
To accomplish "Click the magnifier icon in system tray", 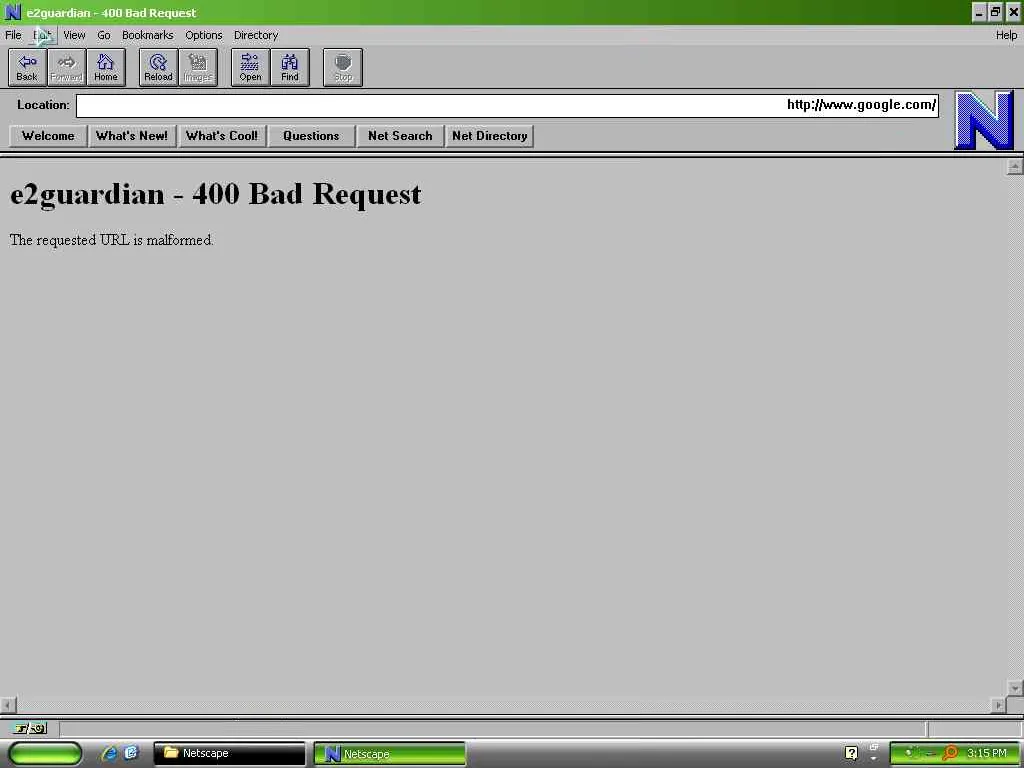I will click(950, 753).
